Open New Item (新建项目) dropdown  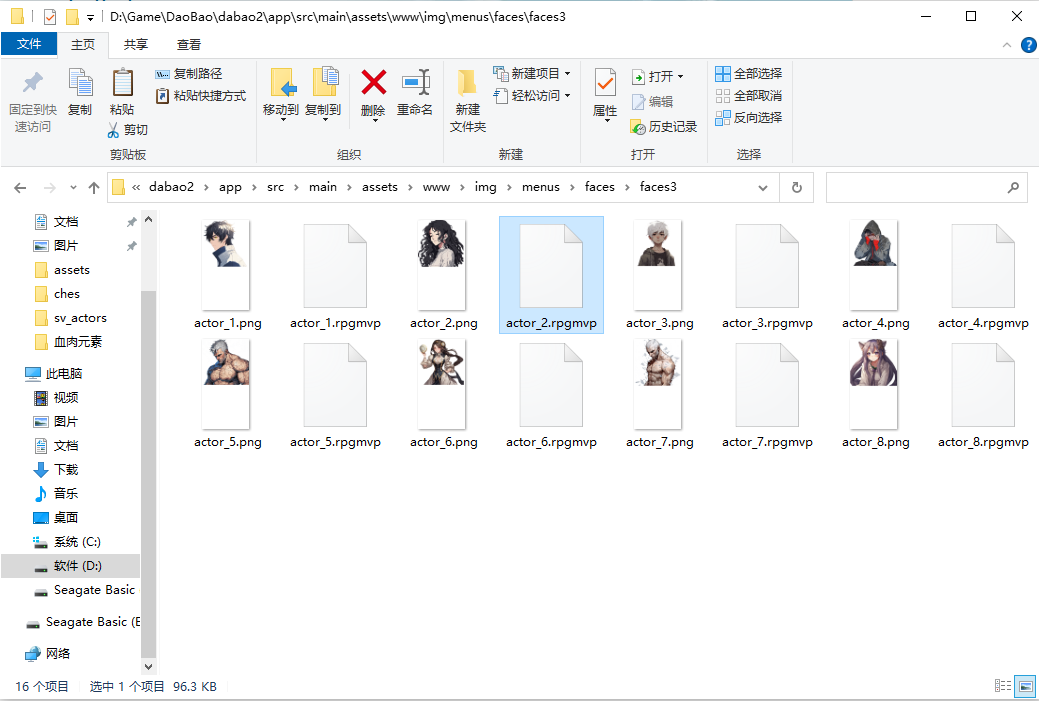532,74
